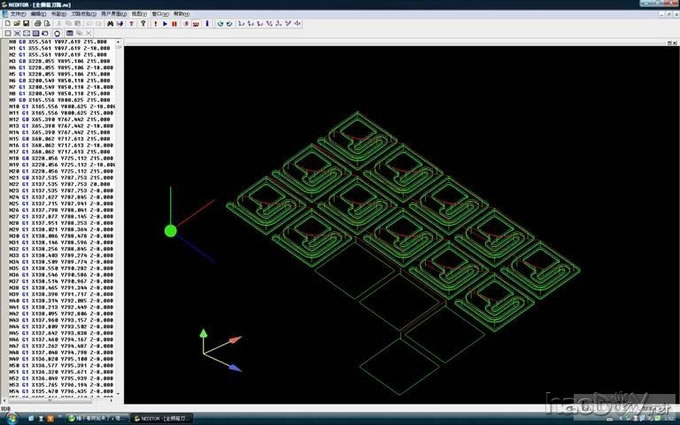Open the 编辑(E) menu
The width and height of the screenshot is (680, 425).
point(38,14)
